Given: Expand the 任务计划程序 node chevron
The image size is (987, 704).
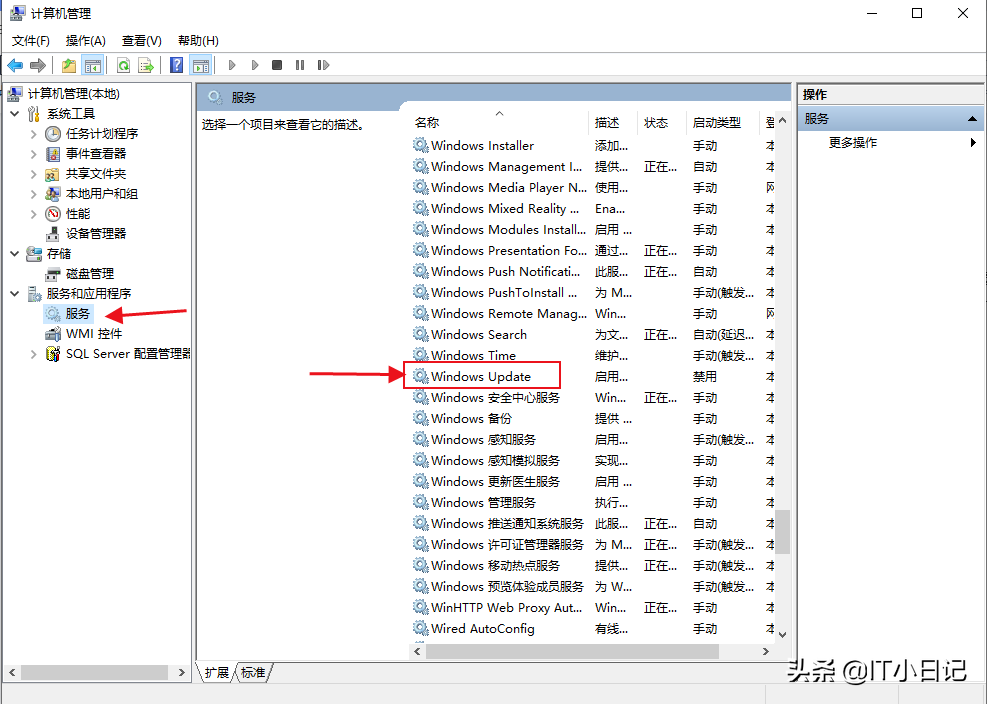Looking at the screenshot, I should tap(34, 133).
